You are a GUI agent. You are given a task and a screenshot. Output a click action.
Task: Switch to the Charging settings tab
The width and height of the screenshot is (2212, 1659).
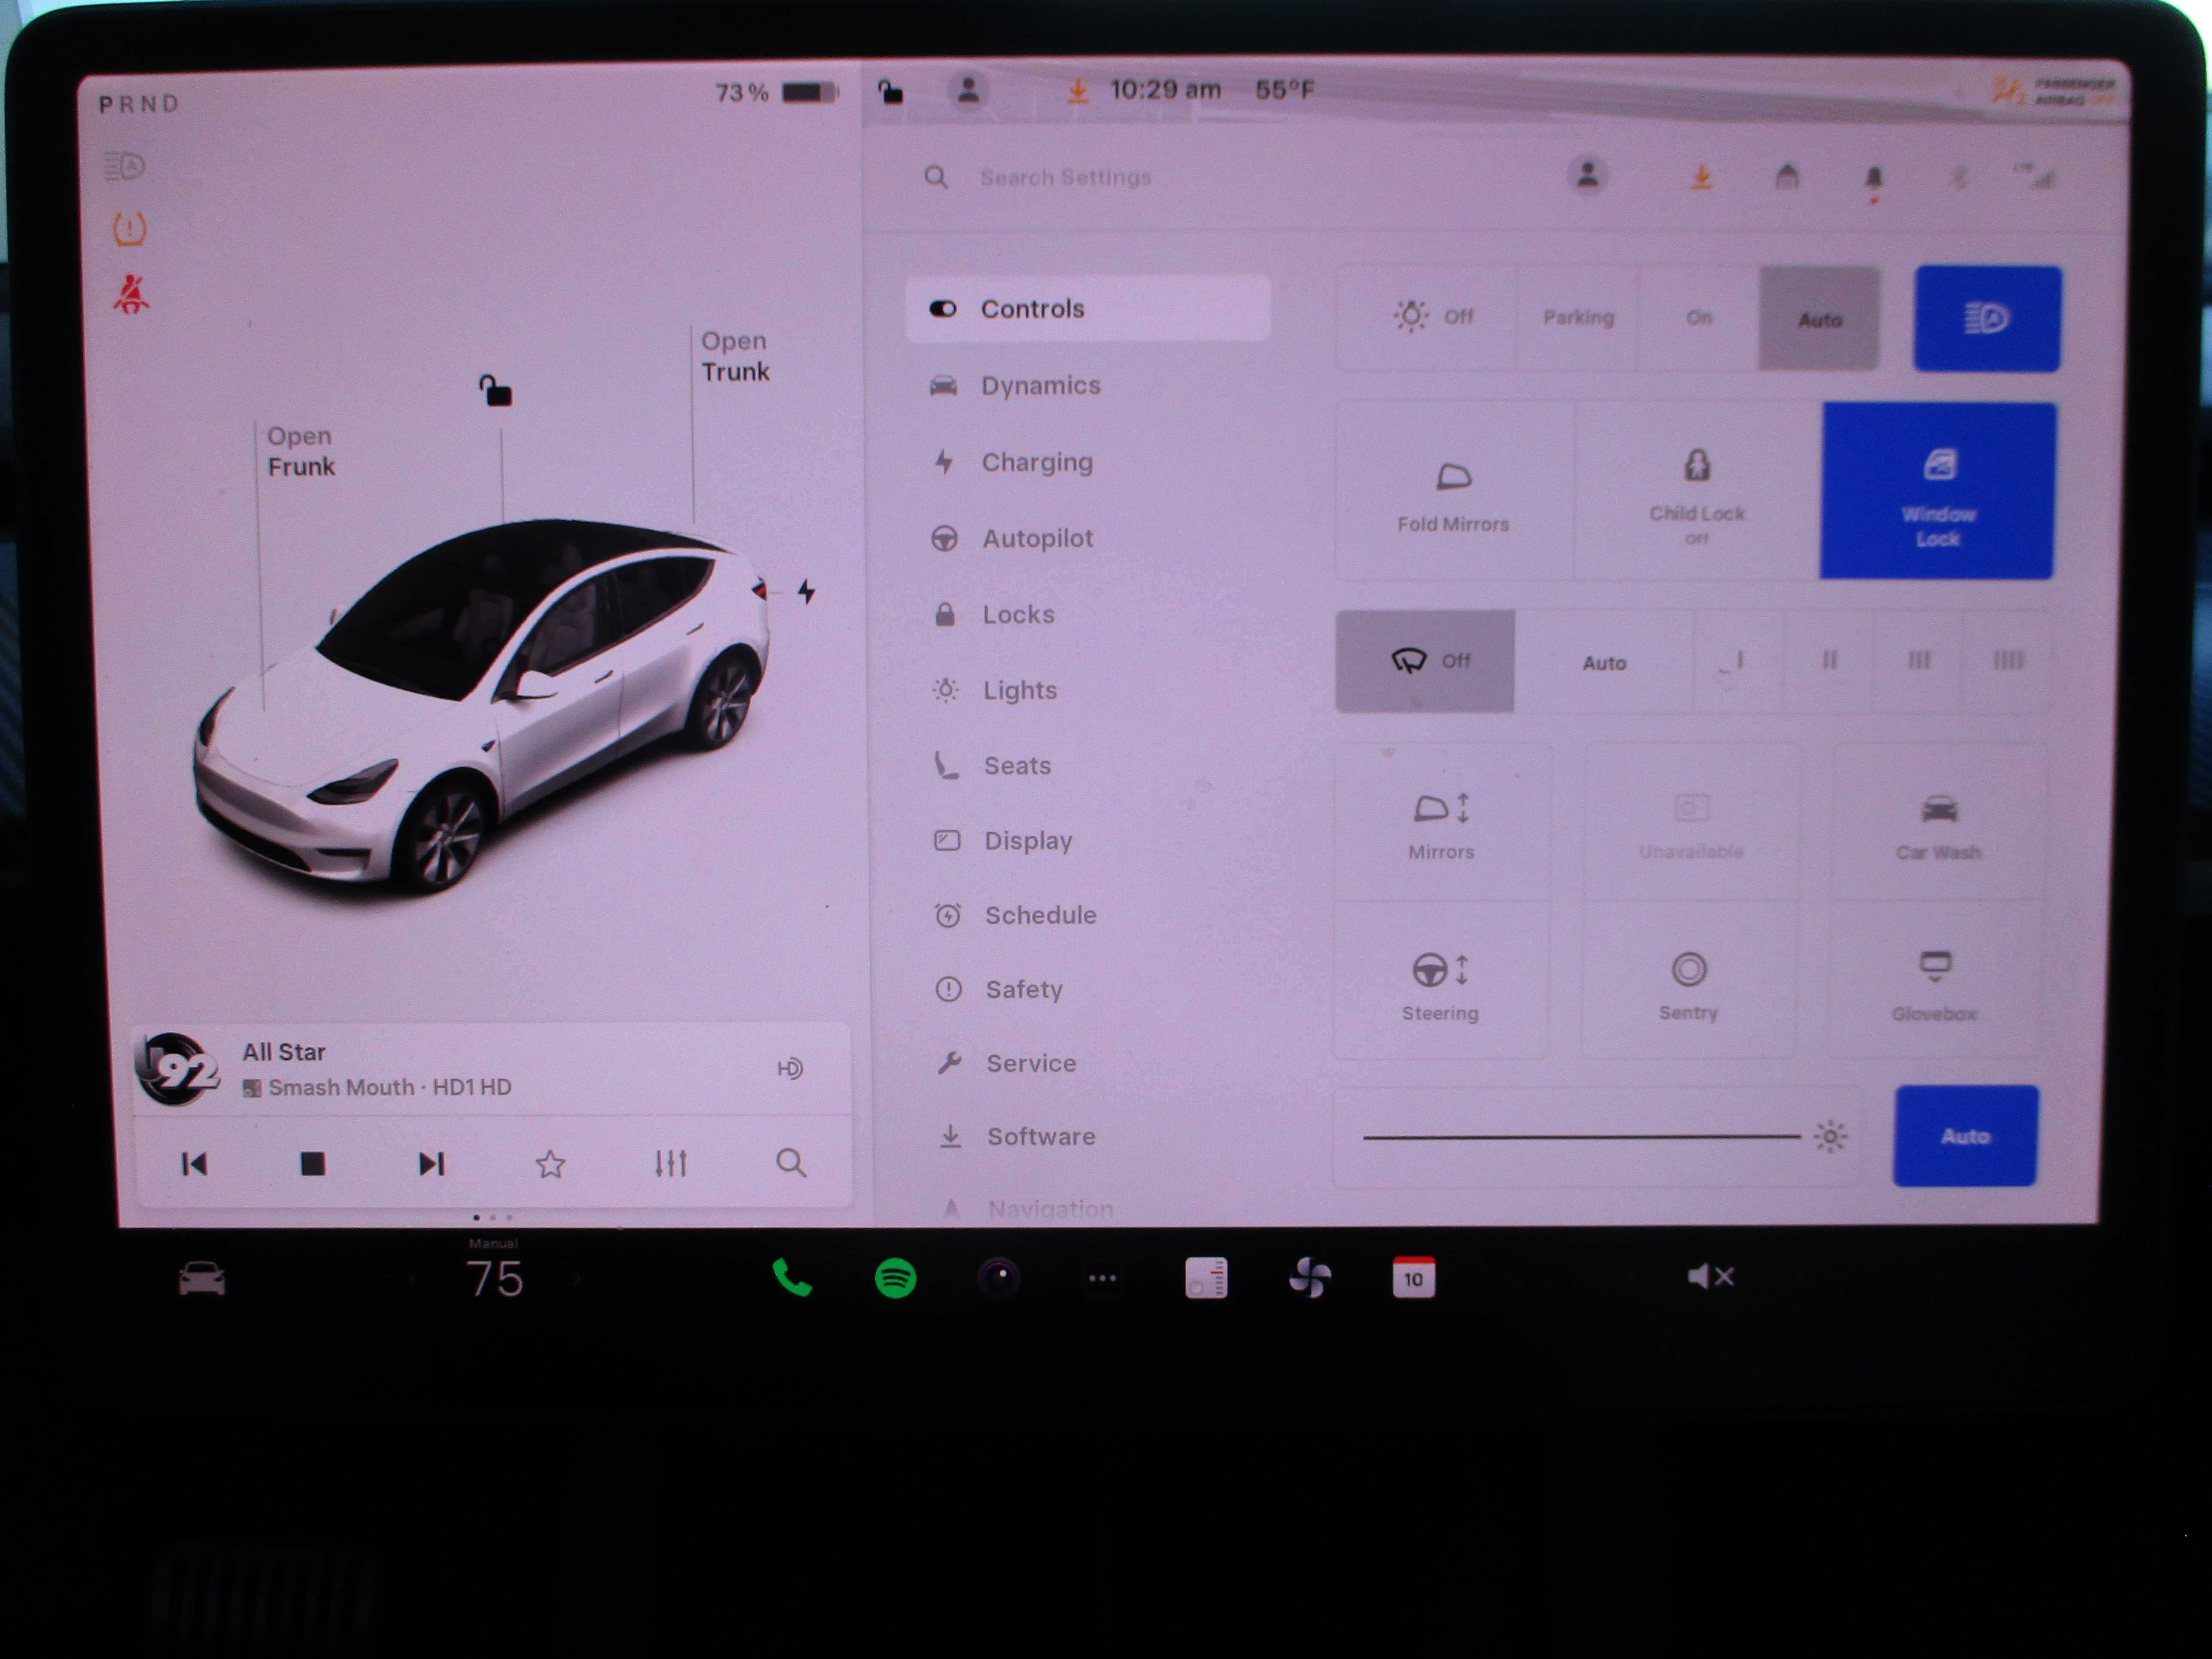(x=1036, y=462)
